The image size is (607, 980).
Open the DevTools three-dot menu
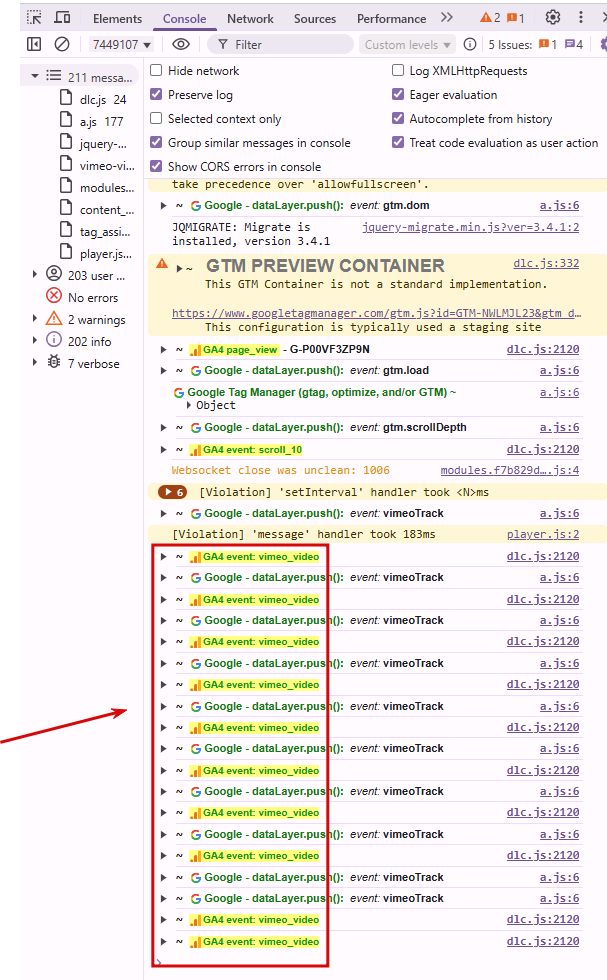(x=581, y=18)
